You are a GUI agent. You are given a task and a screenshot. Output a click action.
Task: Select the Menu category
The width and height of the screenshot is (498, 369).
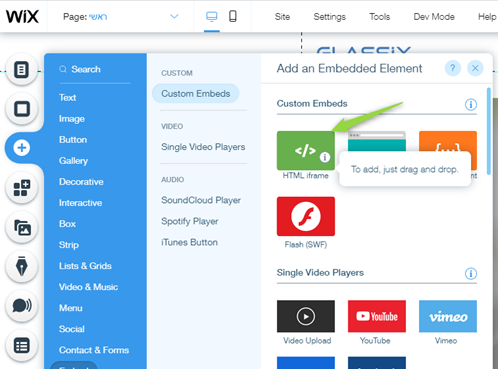71,308
